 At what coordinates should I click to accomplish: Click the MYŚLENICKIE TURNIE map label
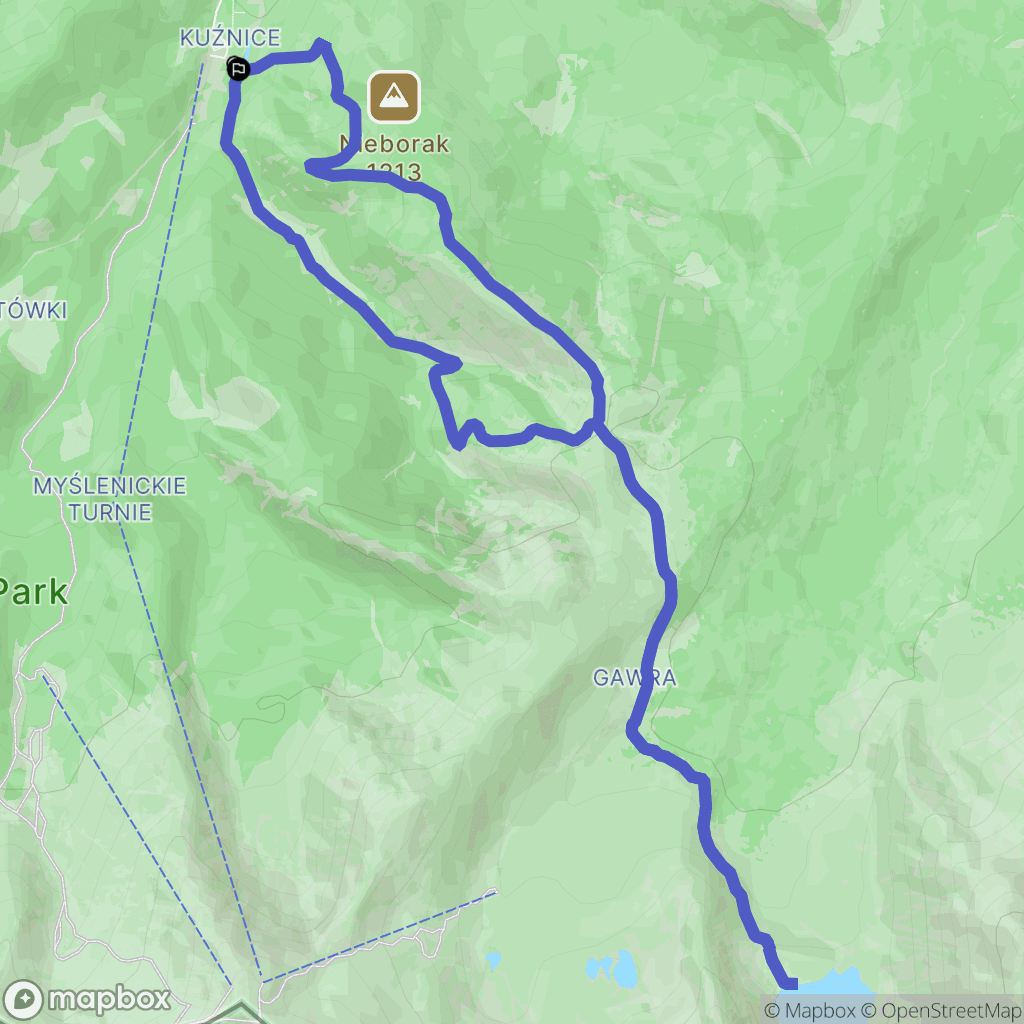[x=110, y=499]
